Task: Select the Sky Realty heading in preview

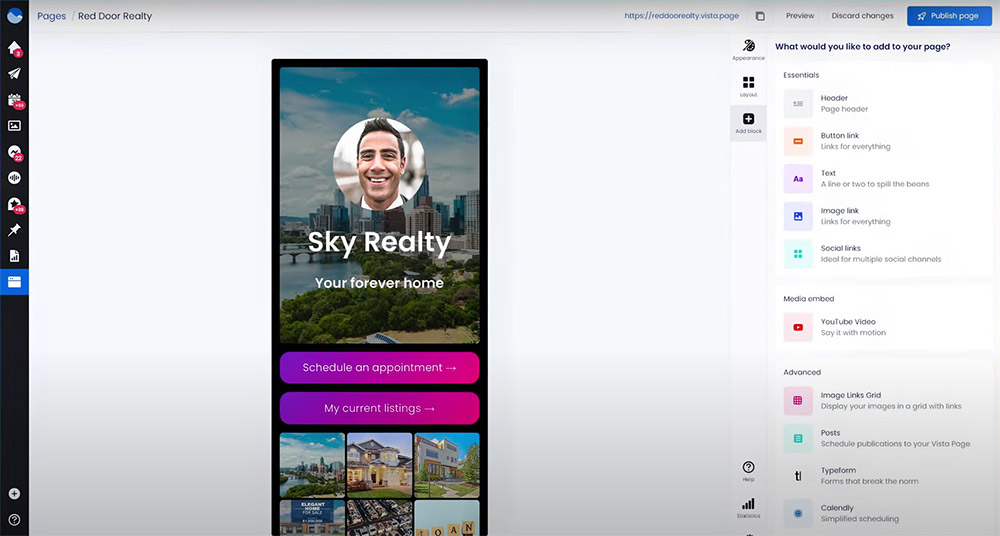Action: click(x=379, y=243)
